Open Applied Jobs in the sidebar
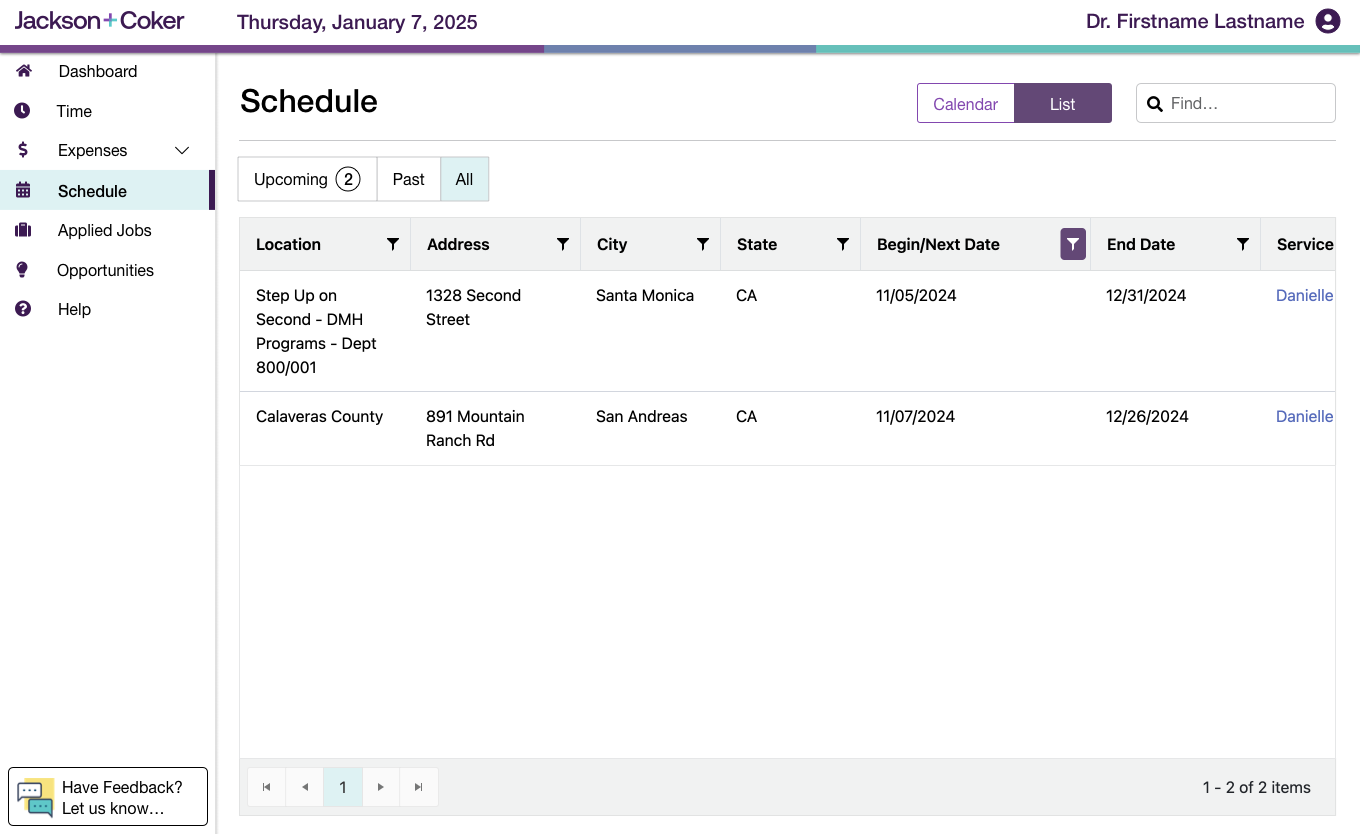The image size is (1360, 840). [106, 230]
